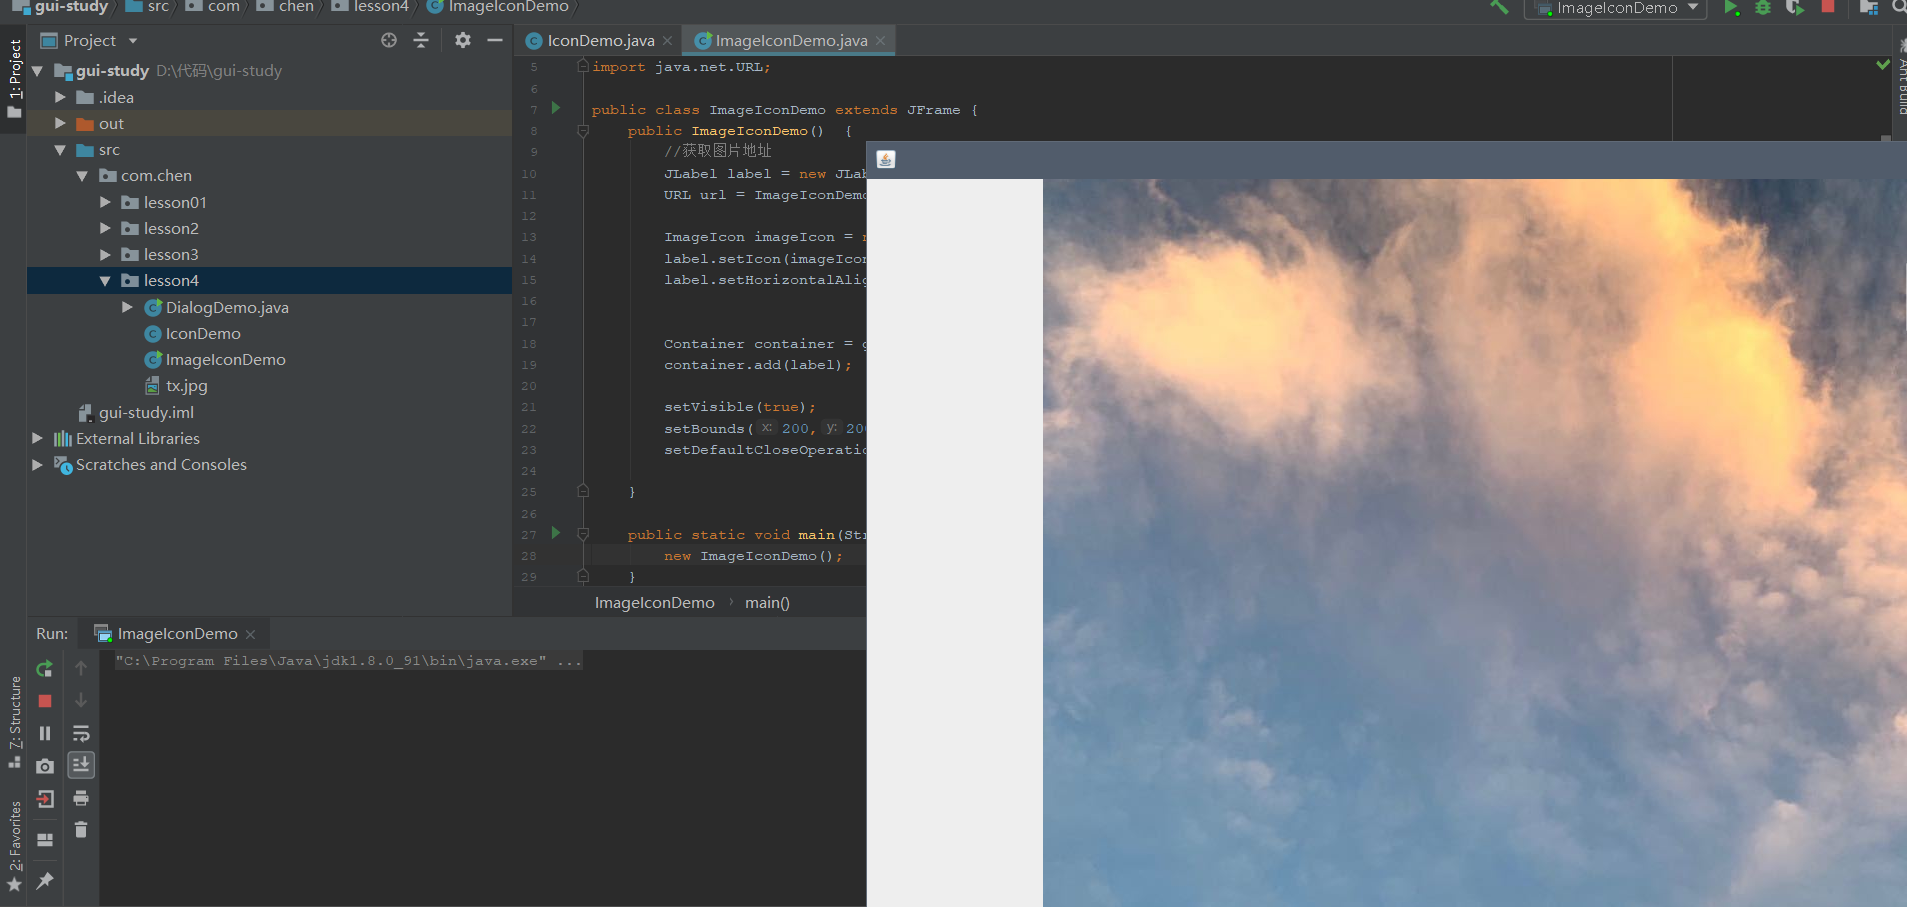This screenshot has height=907, width=1907.
Task: Open the ImageIconDemo run configuration dropdown
Action: (x=1616, y=8)
